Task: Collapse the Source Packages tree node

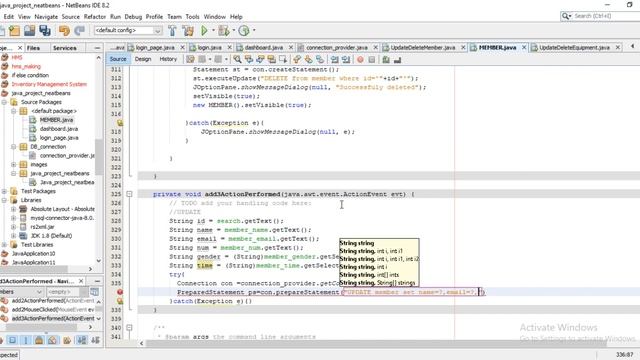Action: click(4, 102)
